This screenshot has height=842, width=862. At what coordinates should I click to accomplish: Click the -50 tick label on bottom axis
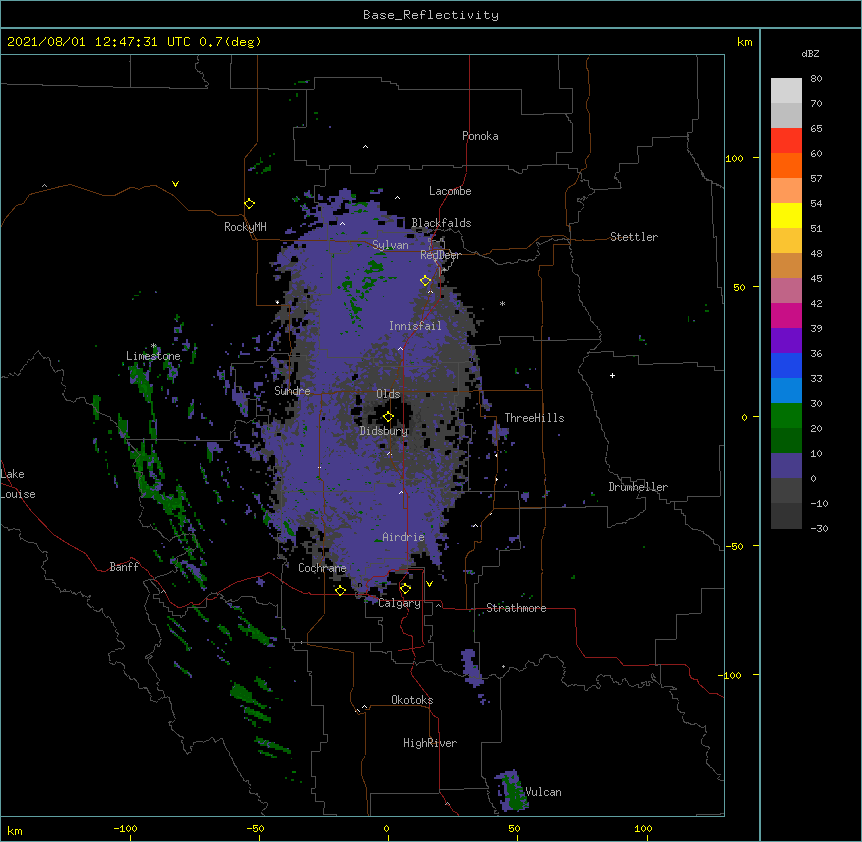tap(255, 828)
